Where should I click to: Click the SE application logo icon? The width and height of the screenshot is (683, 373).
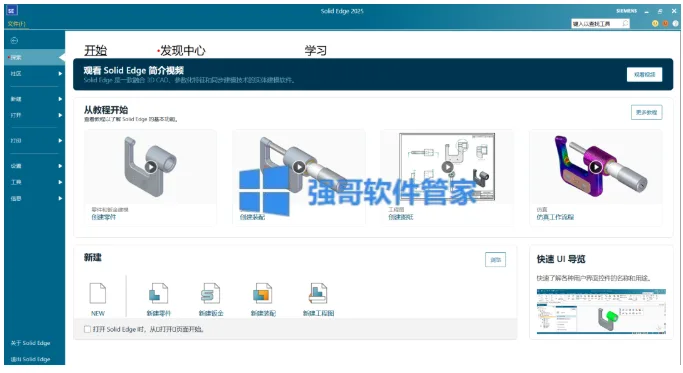(12, 11)
